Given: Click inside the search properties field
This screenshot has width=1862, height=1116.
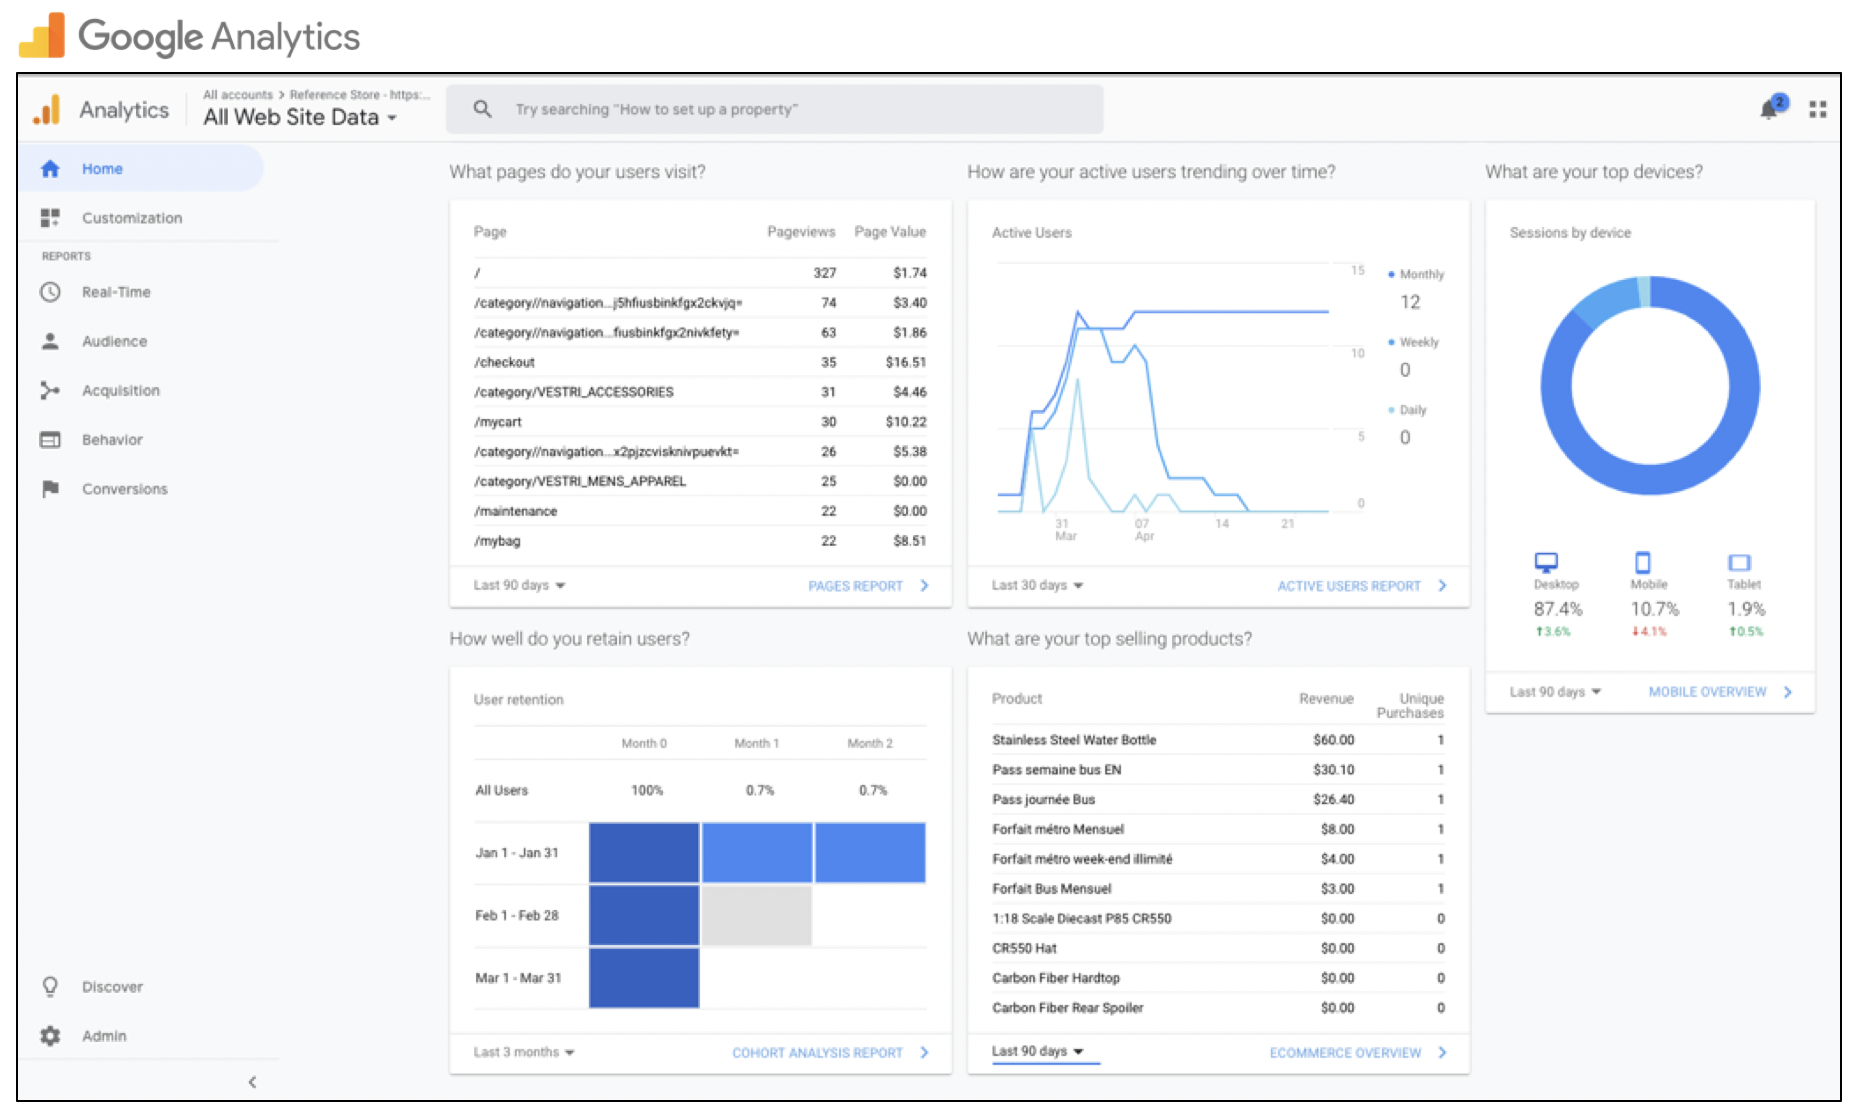Looking at the screenshot, I should click(775, 109).
